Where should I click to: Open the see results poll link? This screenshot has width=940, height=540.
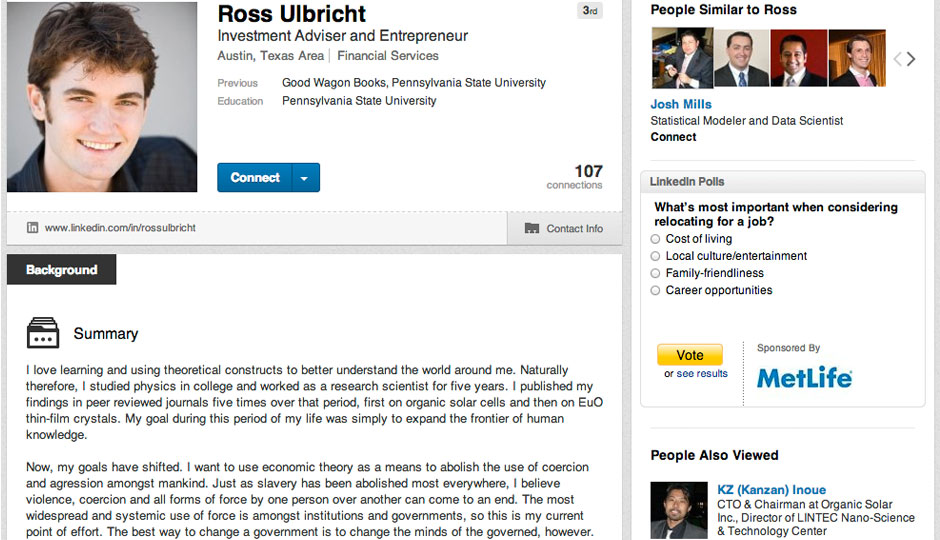click(x=702, y=374)
